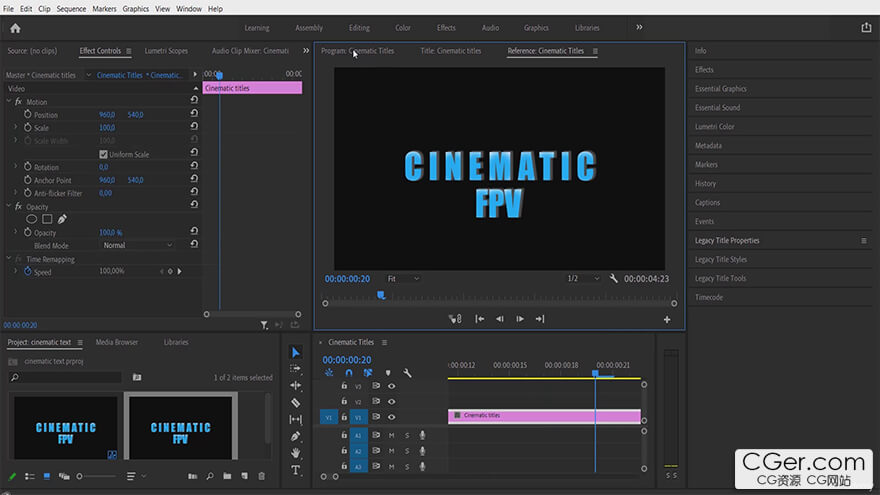Solo audio track A2
The height and width of the screenshot is (495, 880).
click(x=407, y=451)
